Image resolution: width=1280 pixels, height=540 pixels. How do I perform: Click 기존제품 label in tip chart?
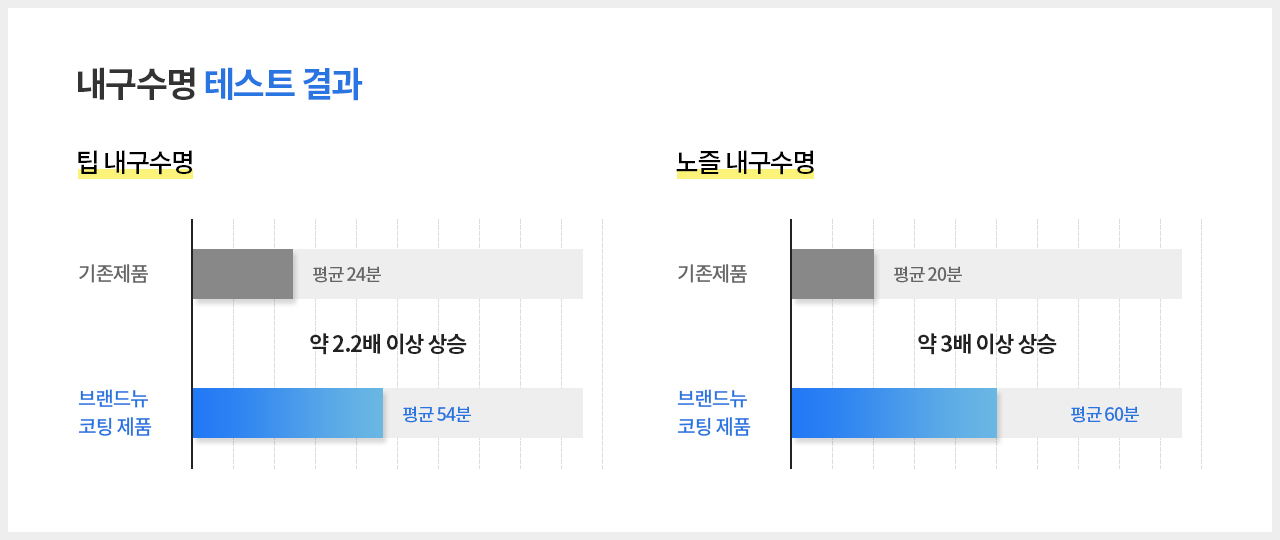click(113, 274)
